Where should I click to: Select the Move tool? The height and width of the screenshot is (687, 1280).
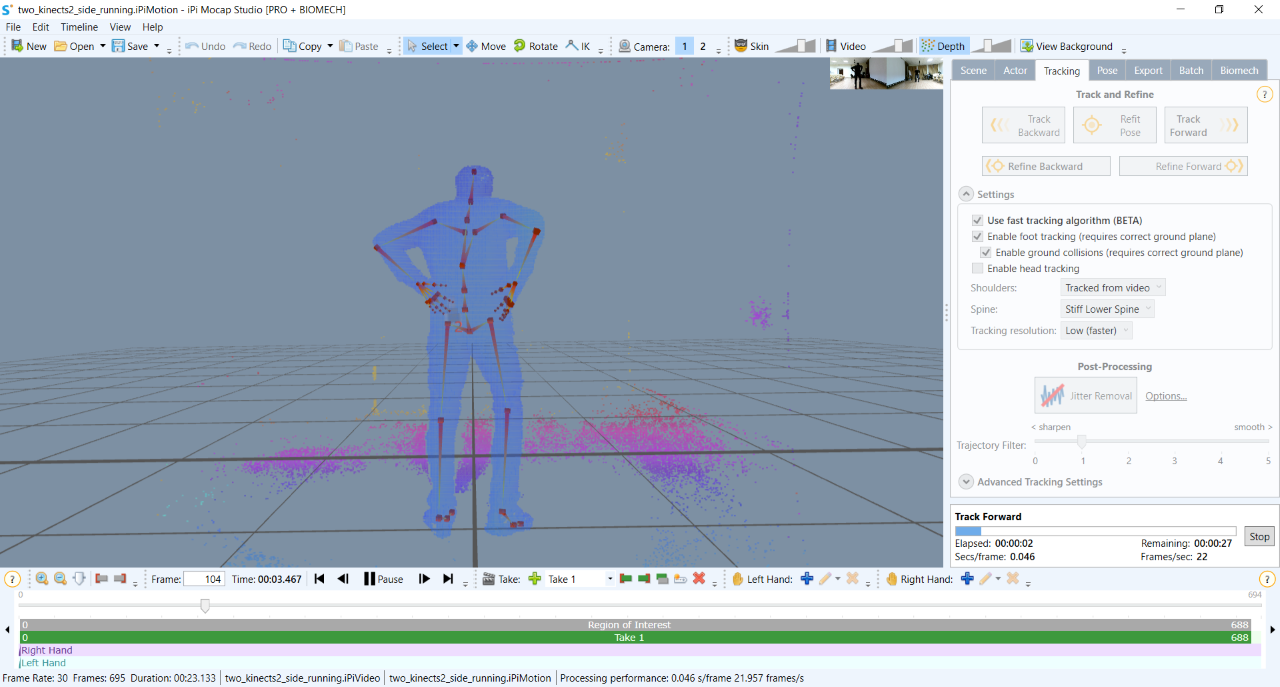(486, 46)
